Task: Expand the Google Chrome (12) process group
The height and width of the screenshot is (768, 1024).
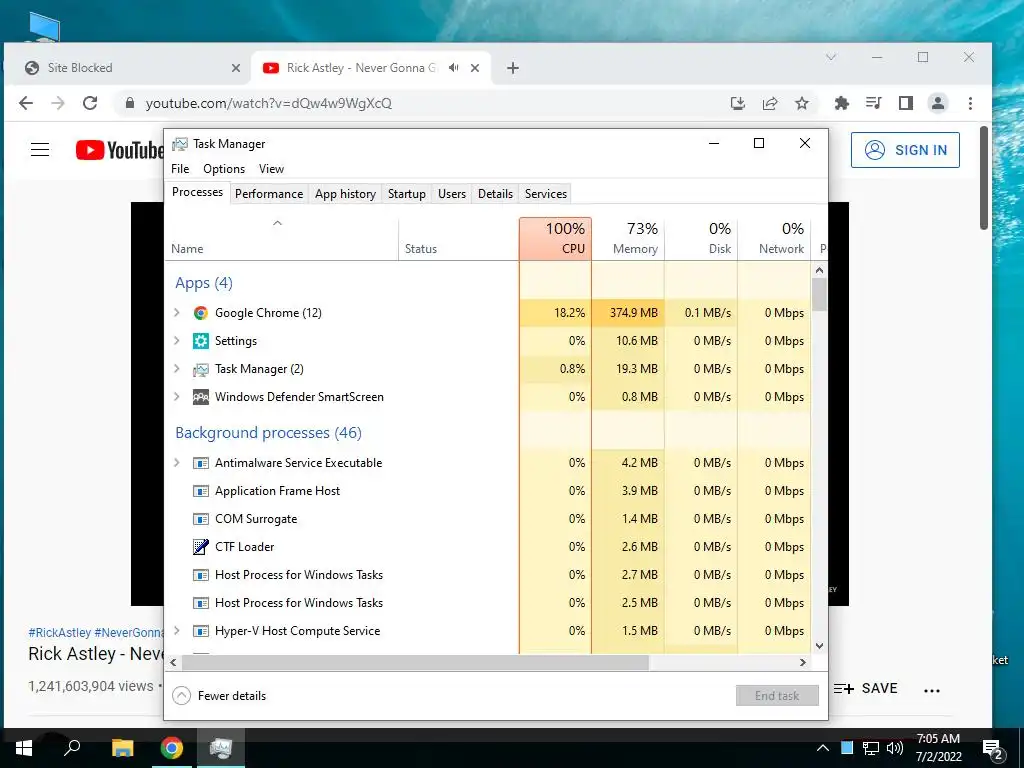Action: [176, 313]
